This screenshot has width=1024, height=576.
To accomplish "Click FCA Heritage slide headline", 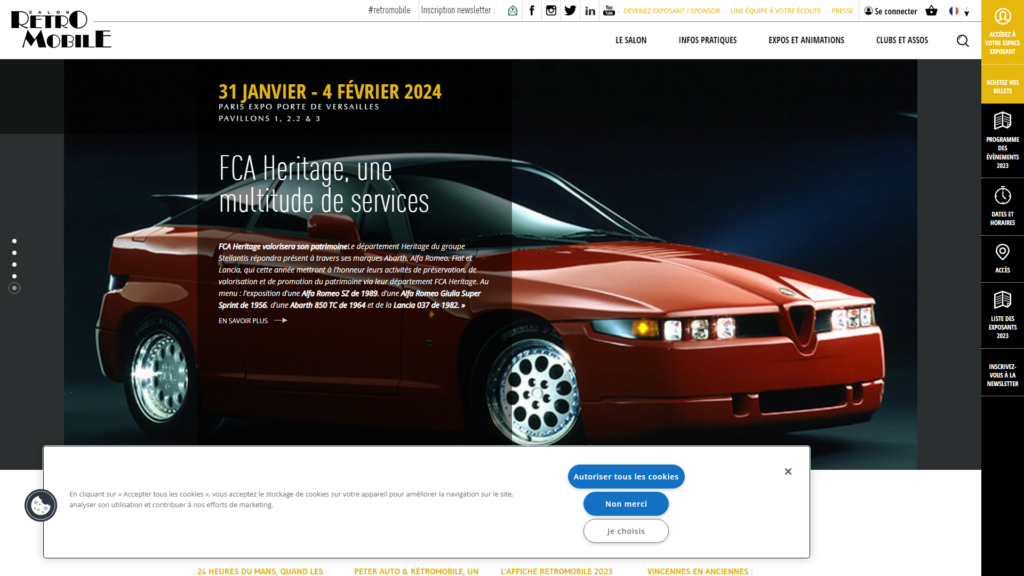I will coord(324,185).
